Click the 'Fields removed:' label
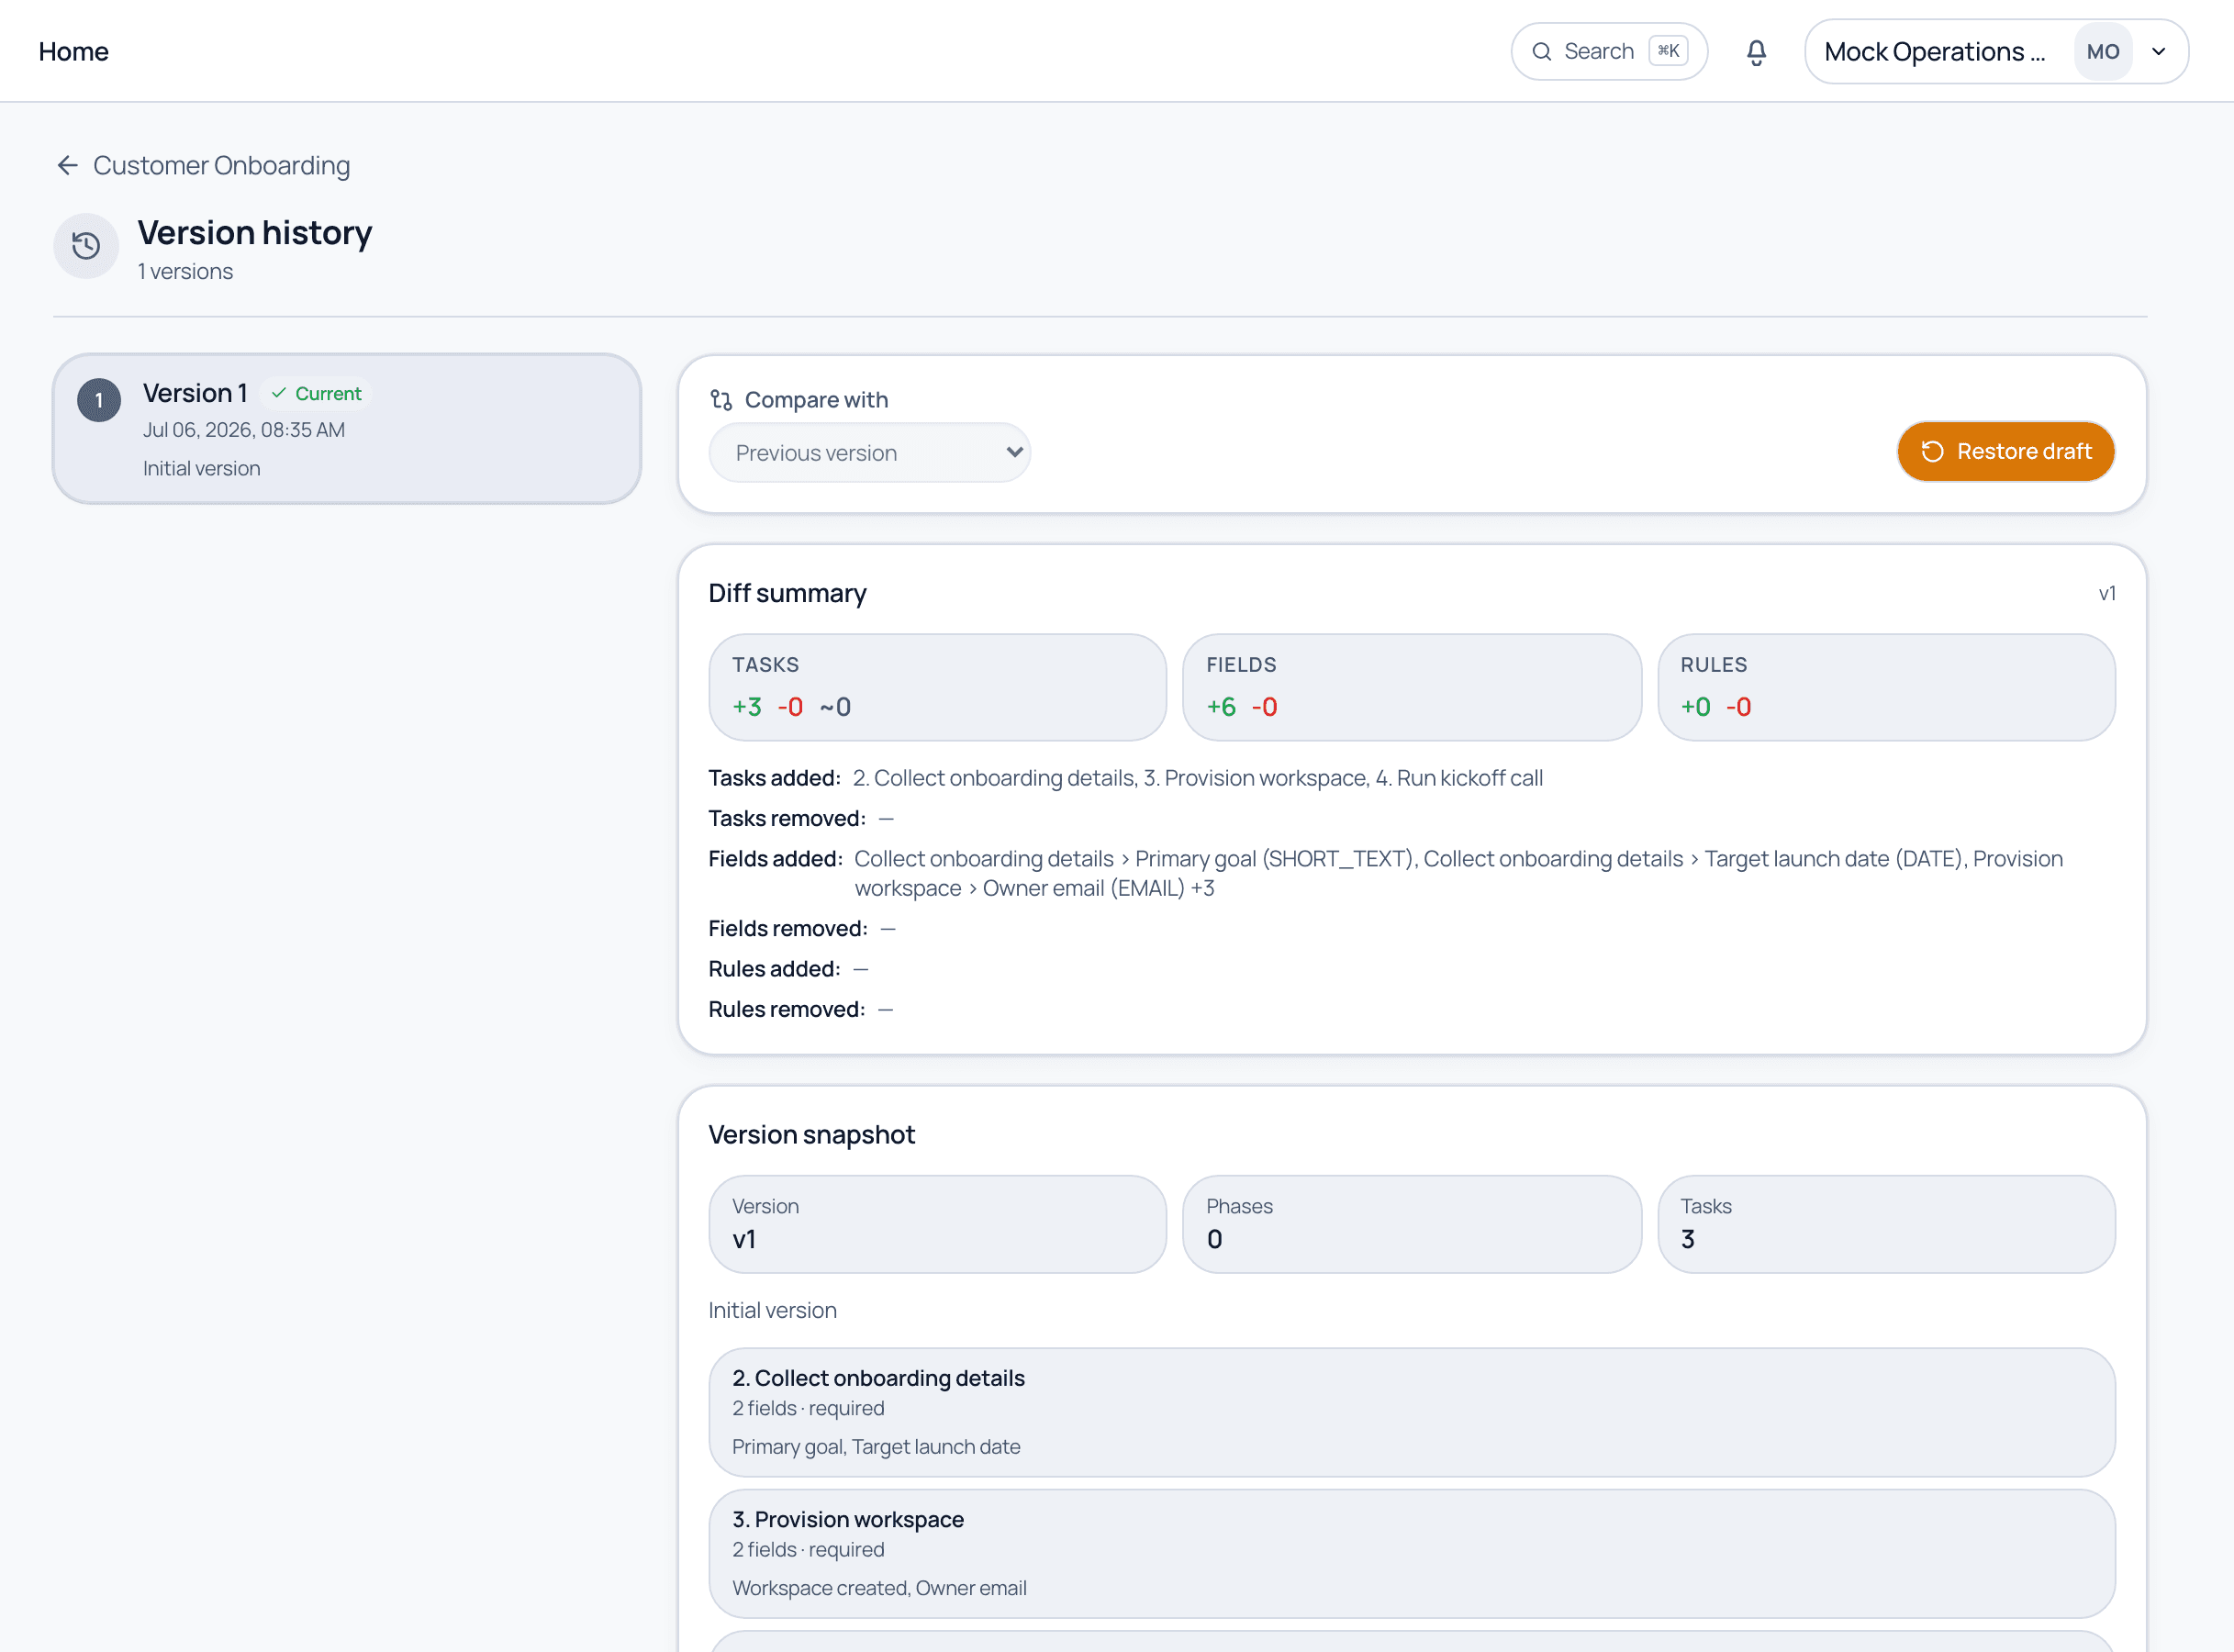This screenshot has height=1652, width=2234. pos(788,929)
